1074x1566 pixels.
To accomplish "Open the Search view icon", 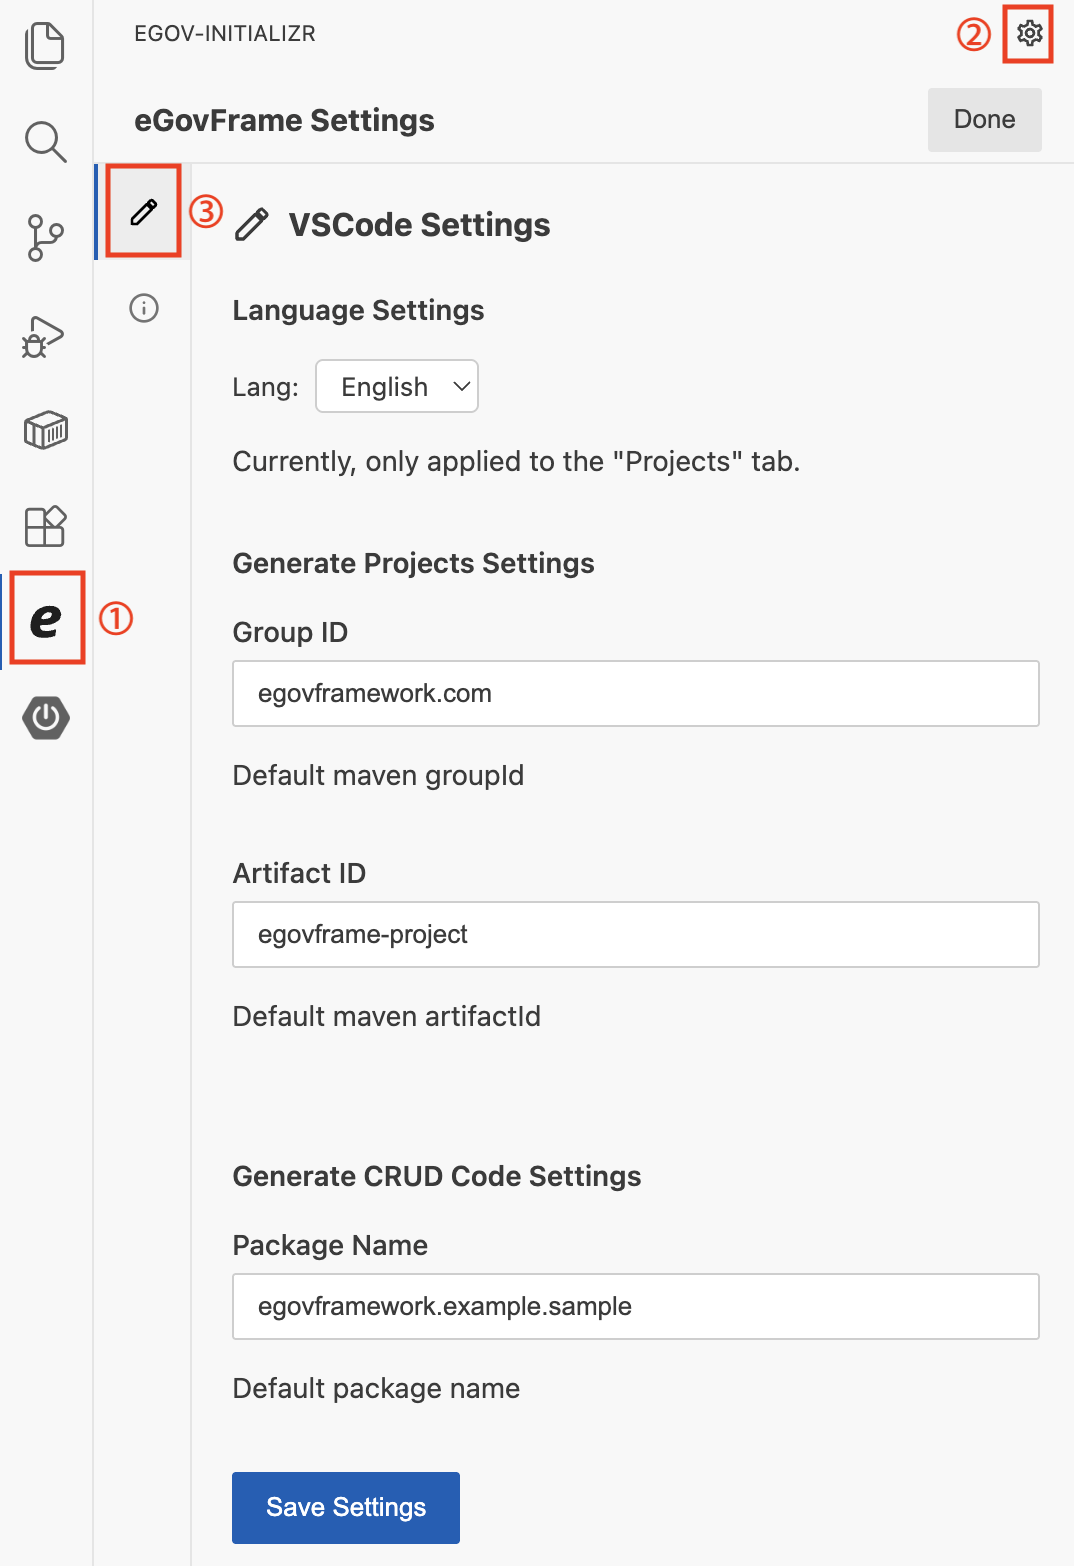I will click(45, 142).
